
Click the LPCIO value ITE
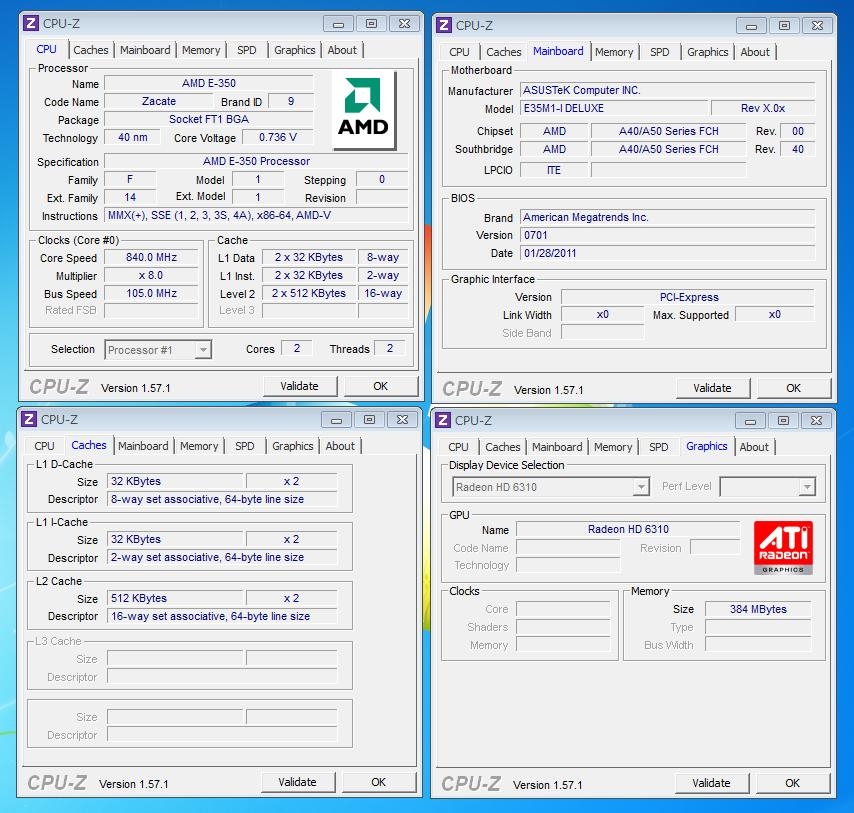(554, 170)
